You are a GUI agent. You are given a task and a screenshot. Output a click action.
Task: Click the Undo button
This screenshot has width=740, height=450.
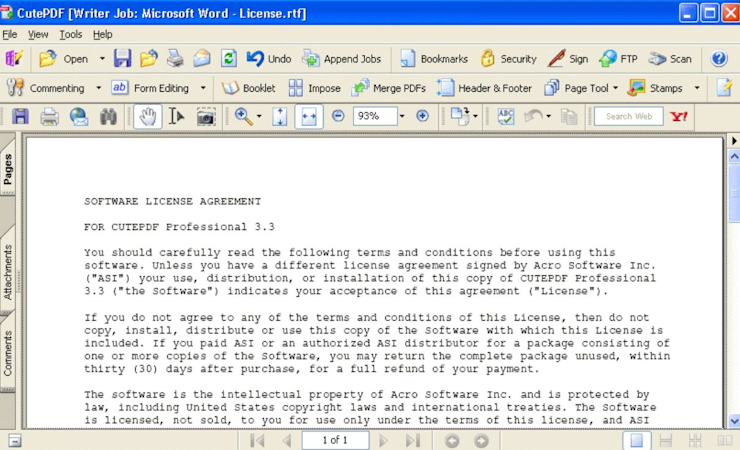click(x=269, y=59)
